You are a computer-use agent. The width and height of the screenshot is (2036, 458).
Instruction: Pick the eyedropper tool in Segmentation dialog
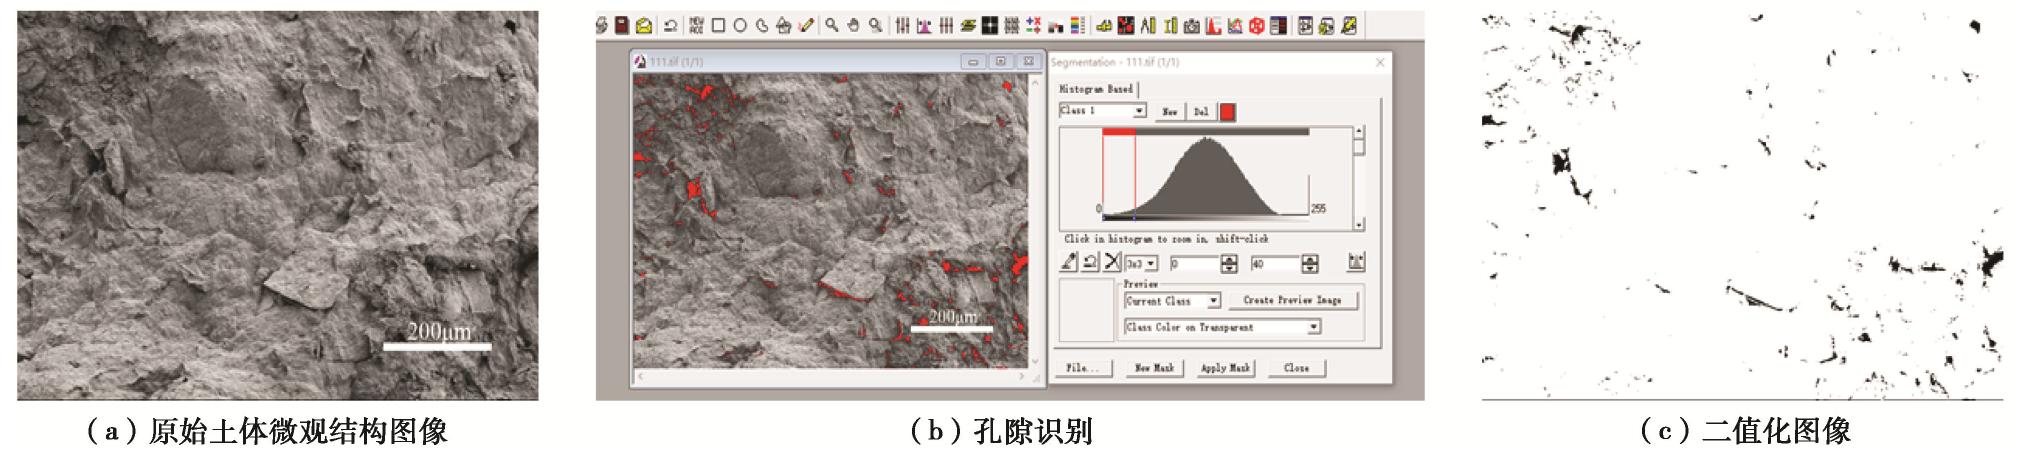pos(1069,262)
